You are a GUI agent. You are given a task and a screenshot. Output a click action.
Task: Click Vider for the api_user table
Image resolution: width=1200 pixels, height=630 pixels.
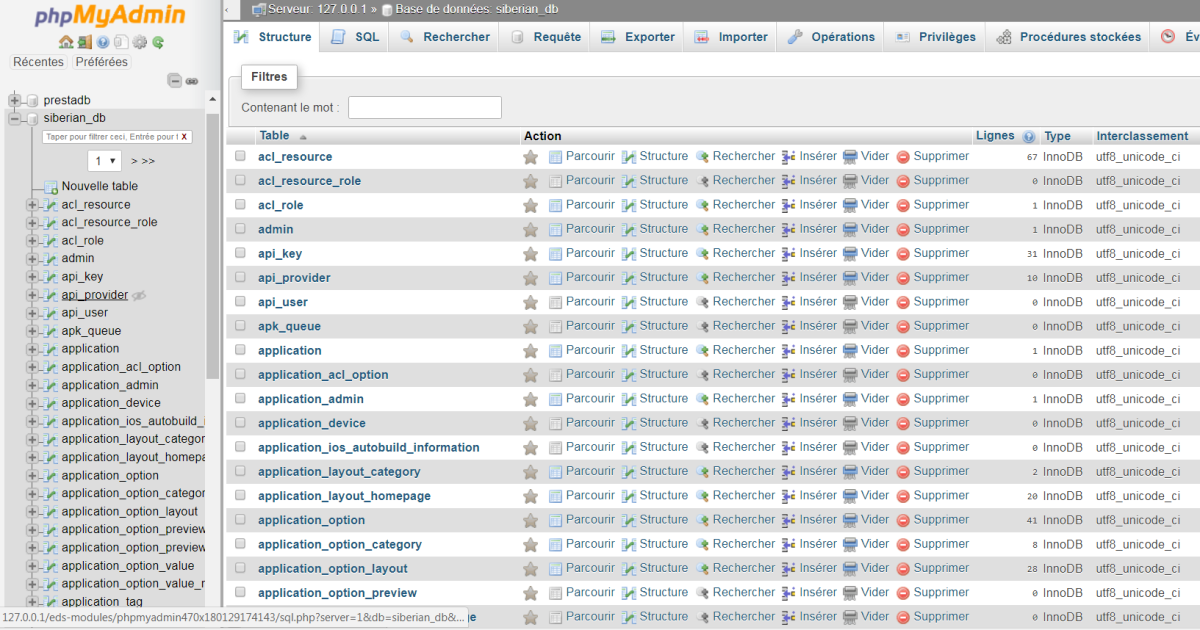pyautogui.click(x=866, y=301)
